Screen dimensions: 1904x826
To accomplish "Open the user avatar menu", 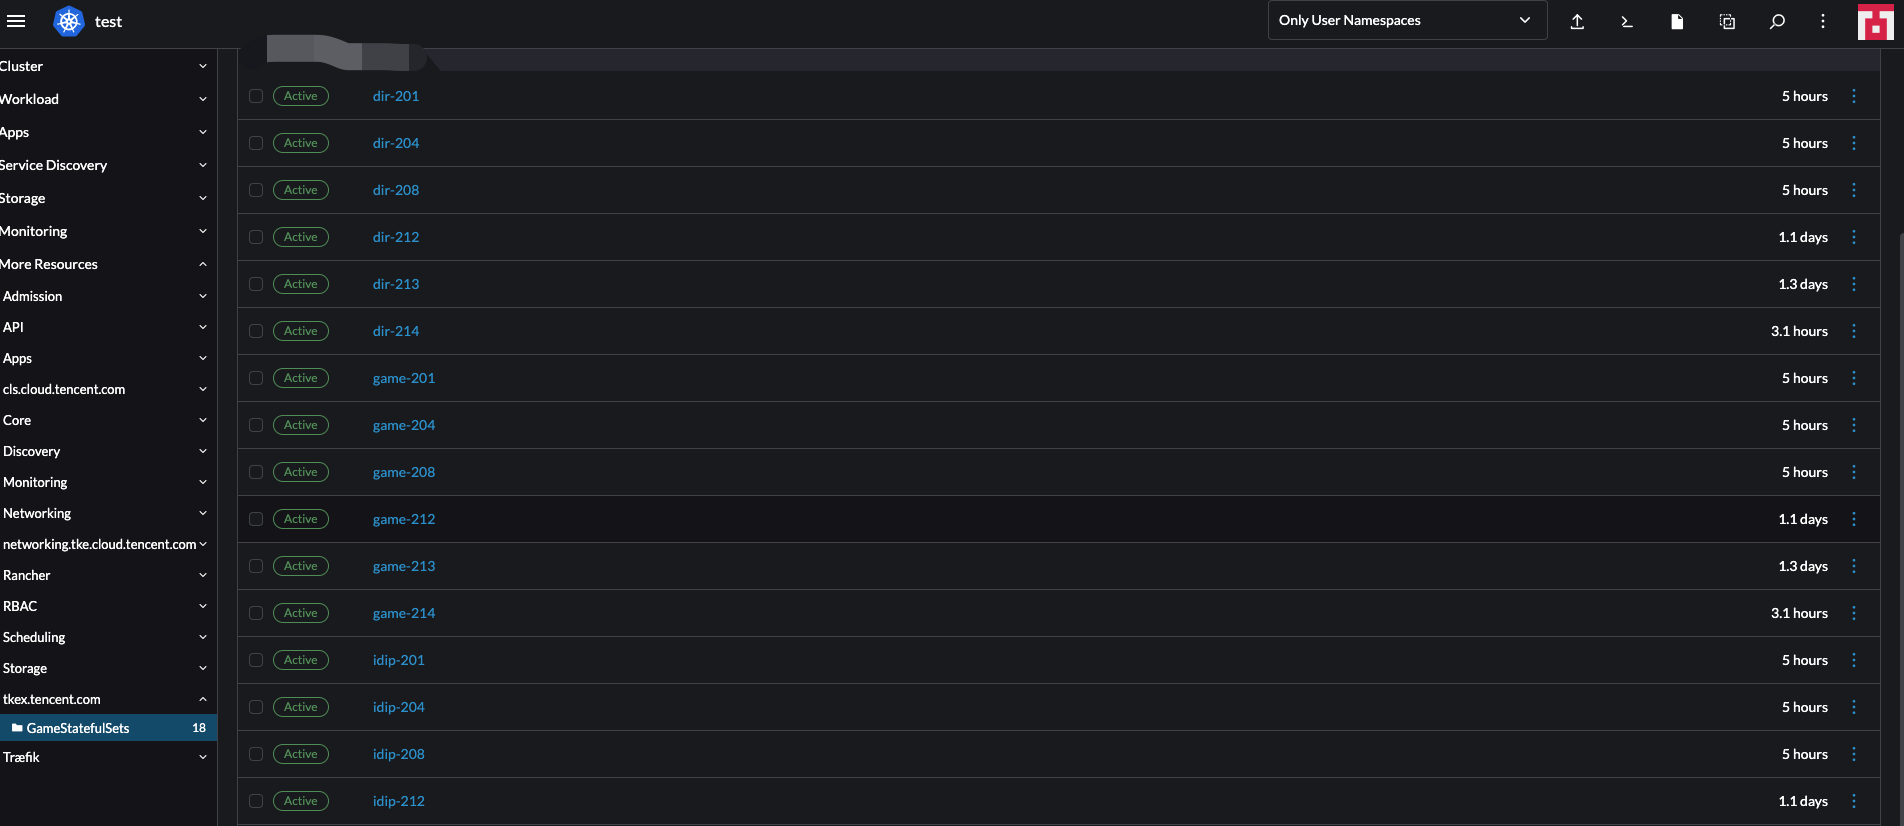I will point(1875,21).
